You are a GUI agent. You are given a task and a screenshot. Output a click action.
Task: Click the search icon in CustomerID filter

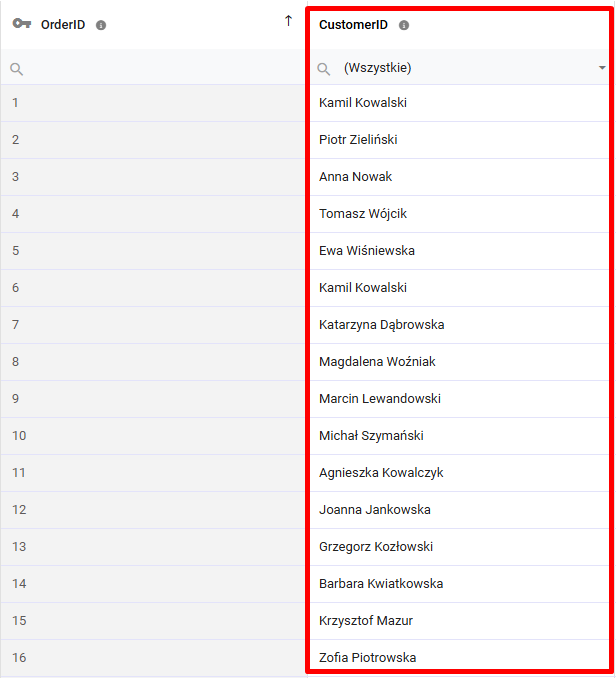pos(323,69)
